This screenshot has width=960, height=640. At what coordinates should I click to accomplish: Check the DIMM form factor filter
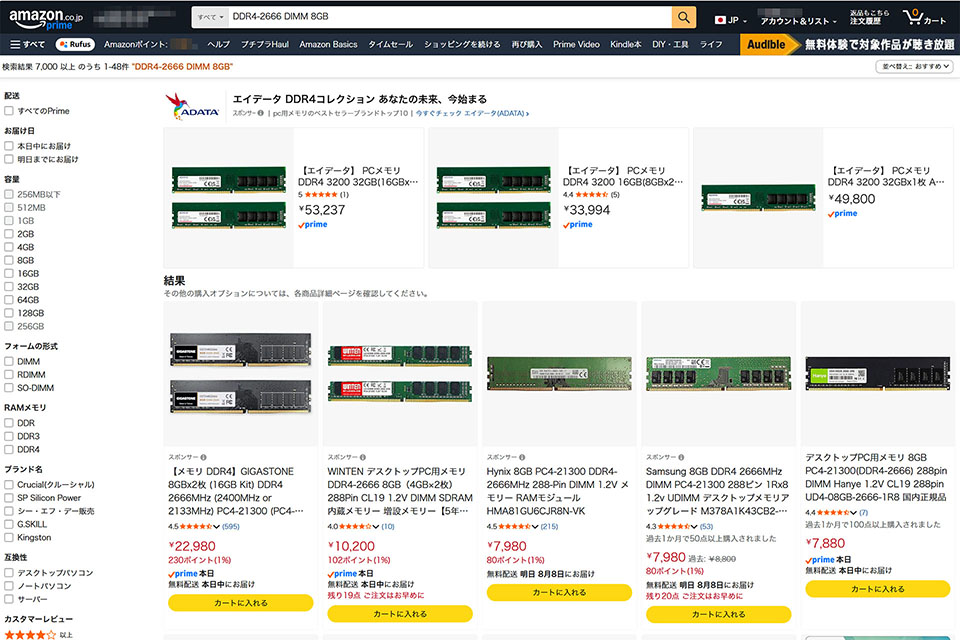tap(9, 361)
